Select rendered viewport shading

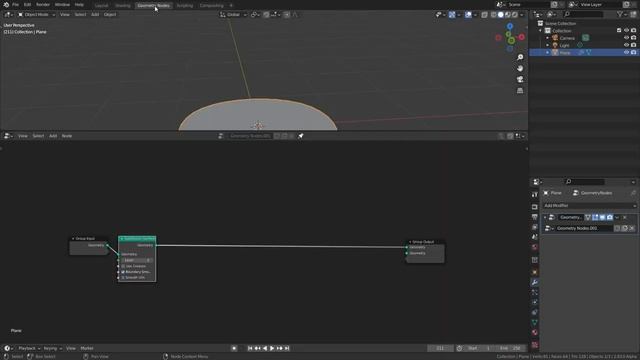(x=515, y=15)
